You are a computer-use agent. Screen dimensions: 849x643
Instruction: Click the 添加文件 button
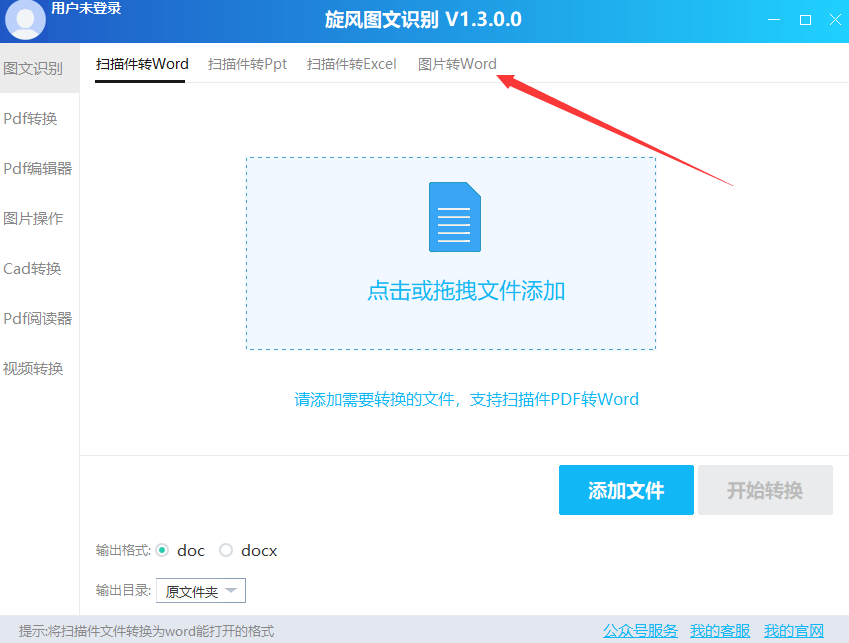[x=626, y=490]
